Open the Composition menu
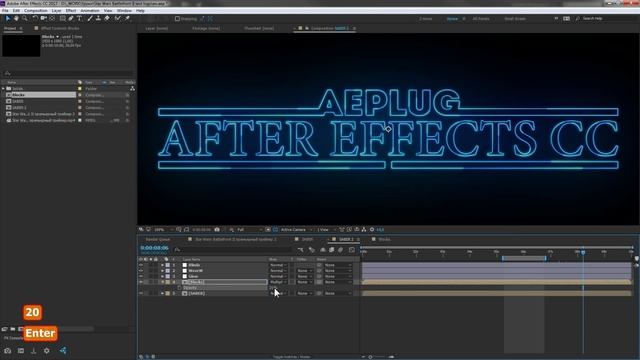Viewport: 640px width, 360px height. coord(36,11)
